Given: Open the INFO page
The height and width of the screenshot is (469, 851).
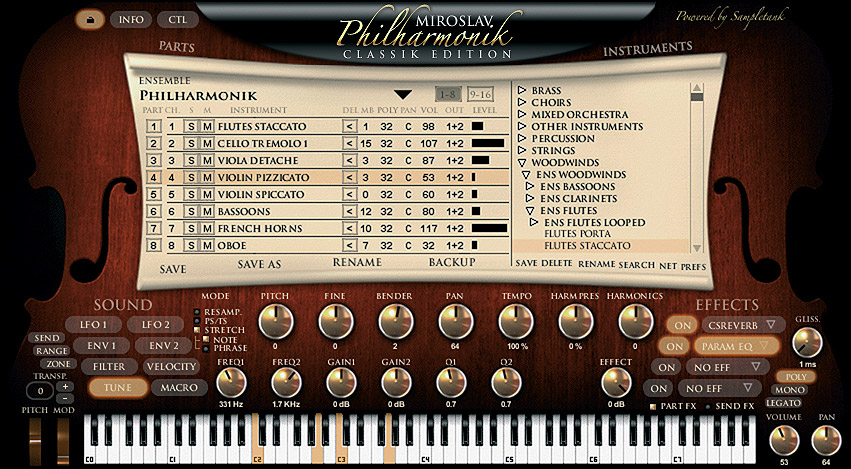Looking at the screenshot, I should (131, 20).
